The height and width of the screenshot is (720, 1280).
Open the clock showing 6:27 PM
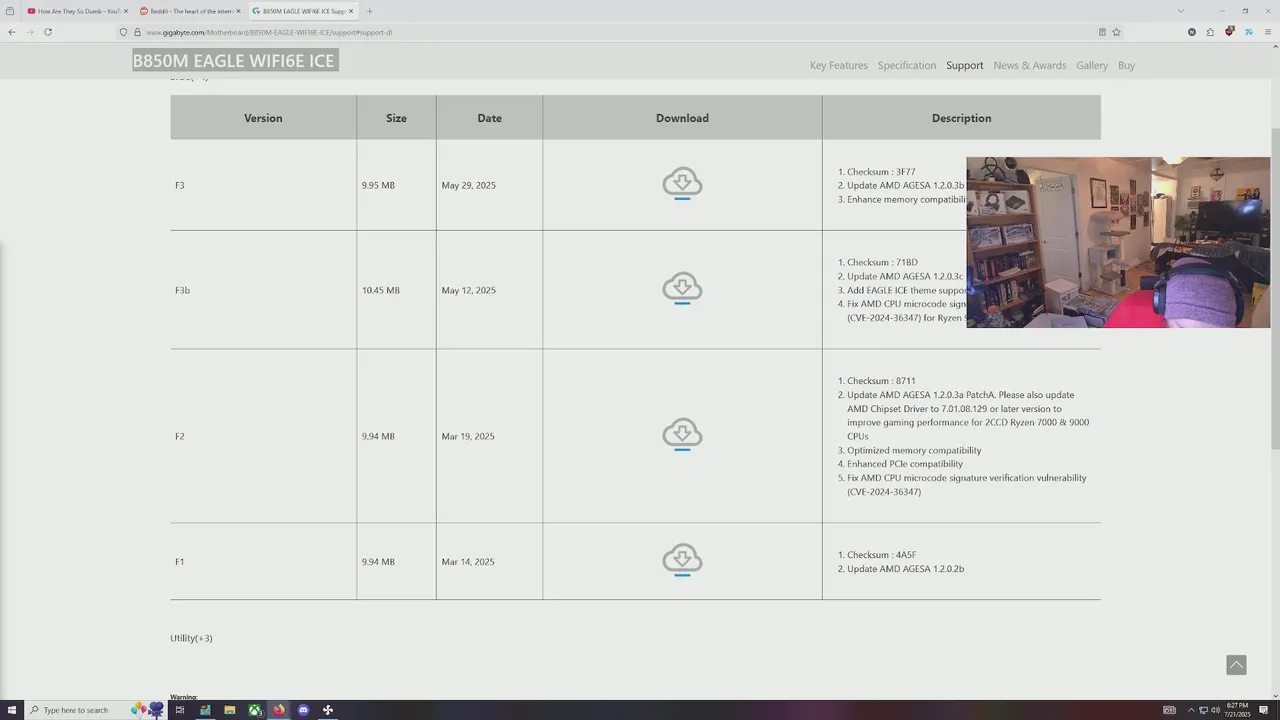point(1238,710)
